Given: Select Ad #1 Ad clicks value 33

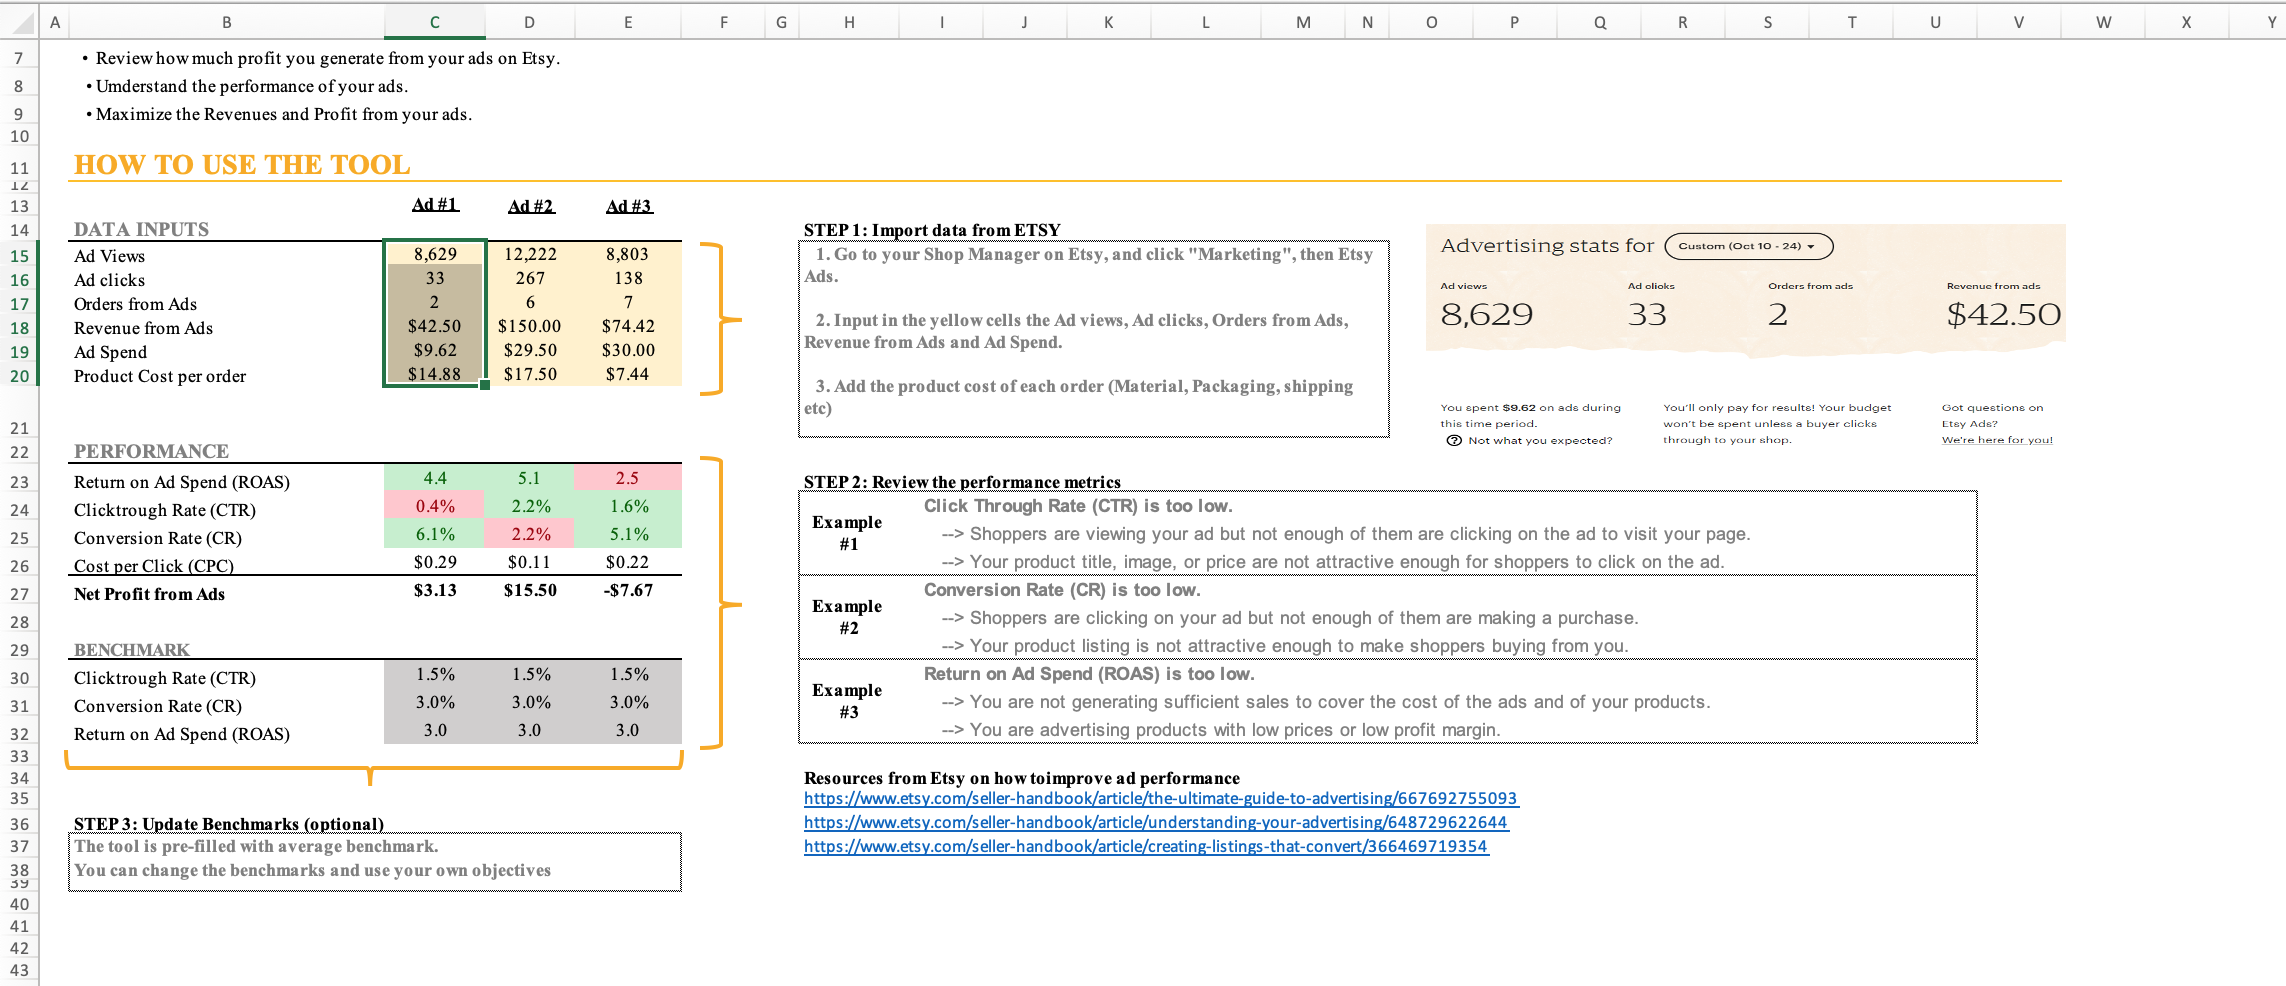Looking at the screenshot, I should (x=435, y=278).
